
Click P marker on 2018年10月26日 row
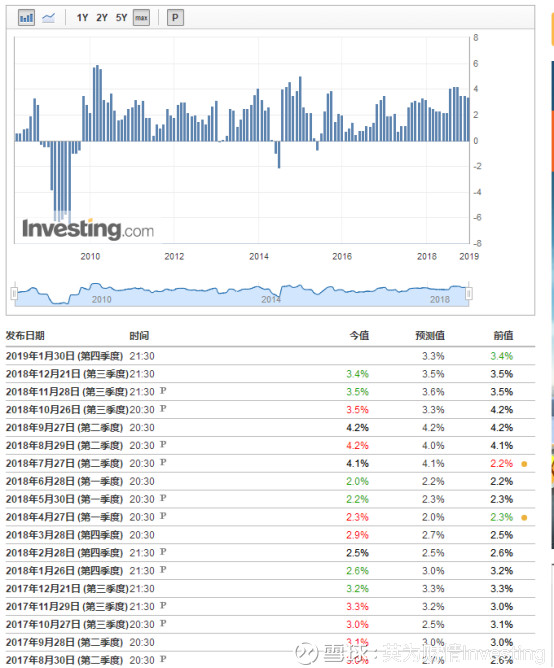tap(163, 409)
